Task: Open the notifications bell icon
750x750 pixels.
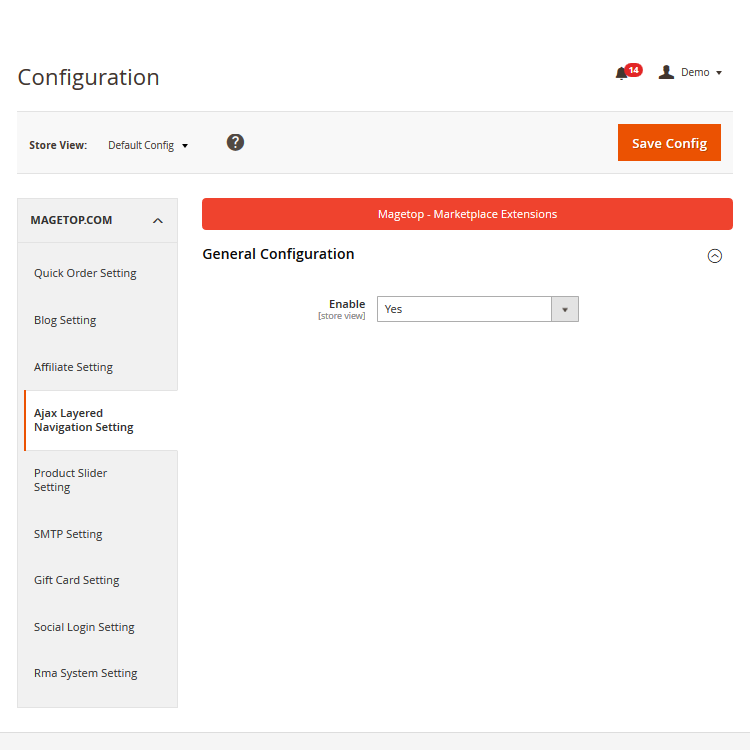Action: 622,73
